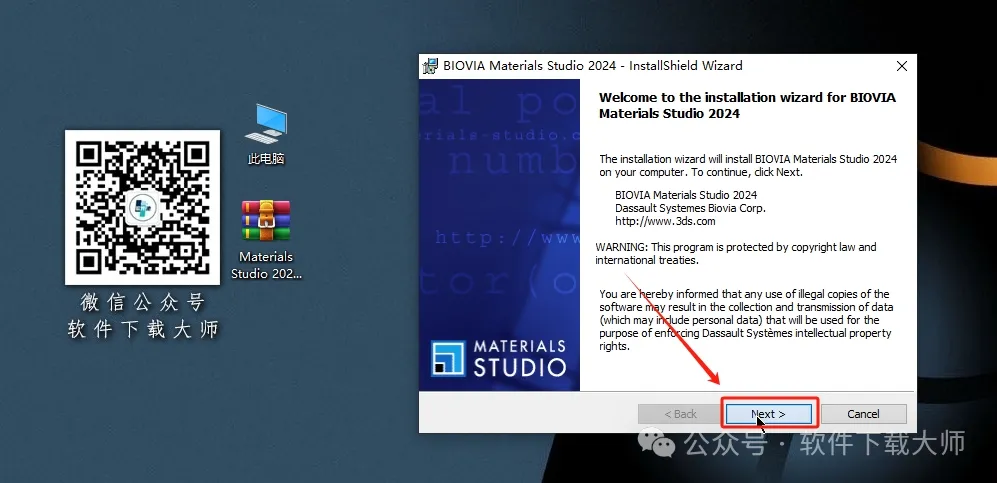Open the 此电脑 desktop icon
This screenshot has height=483, width=997.
click(266, 124)
